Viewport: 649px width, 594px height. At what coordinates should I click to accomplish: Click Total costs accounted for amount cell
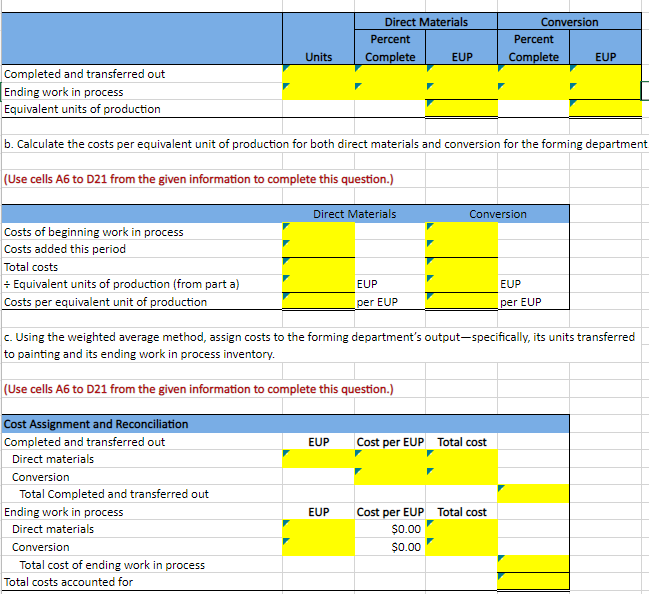pos(534,582)
